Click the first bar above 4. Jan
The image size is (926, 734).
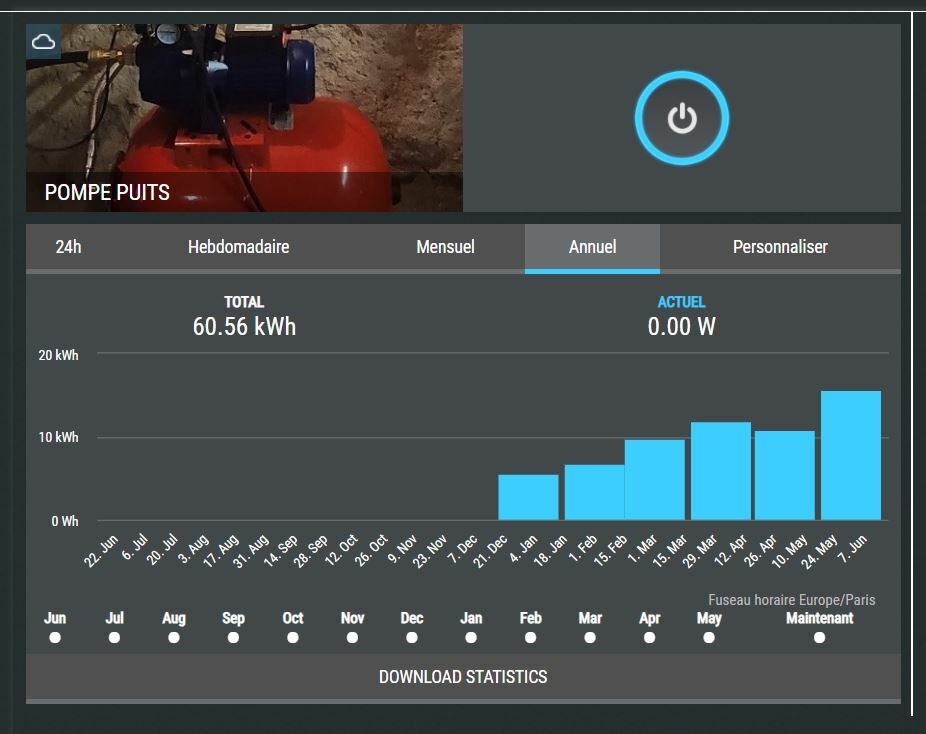click(529, 497)
